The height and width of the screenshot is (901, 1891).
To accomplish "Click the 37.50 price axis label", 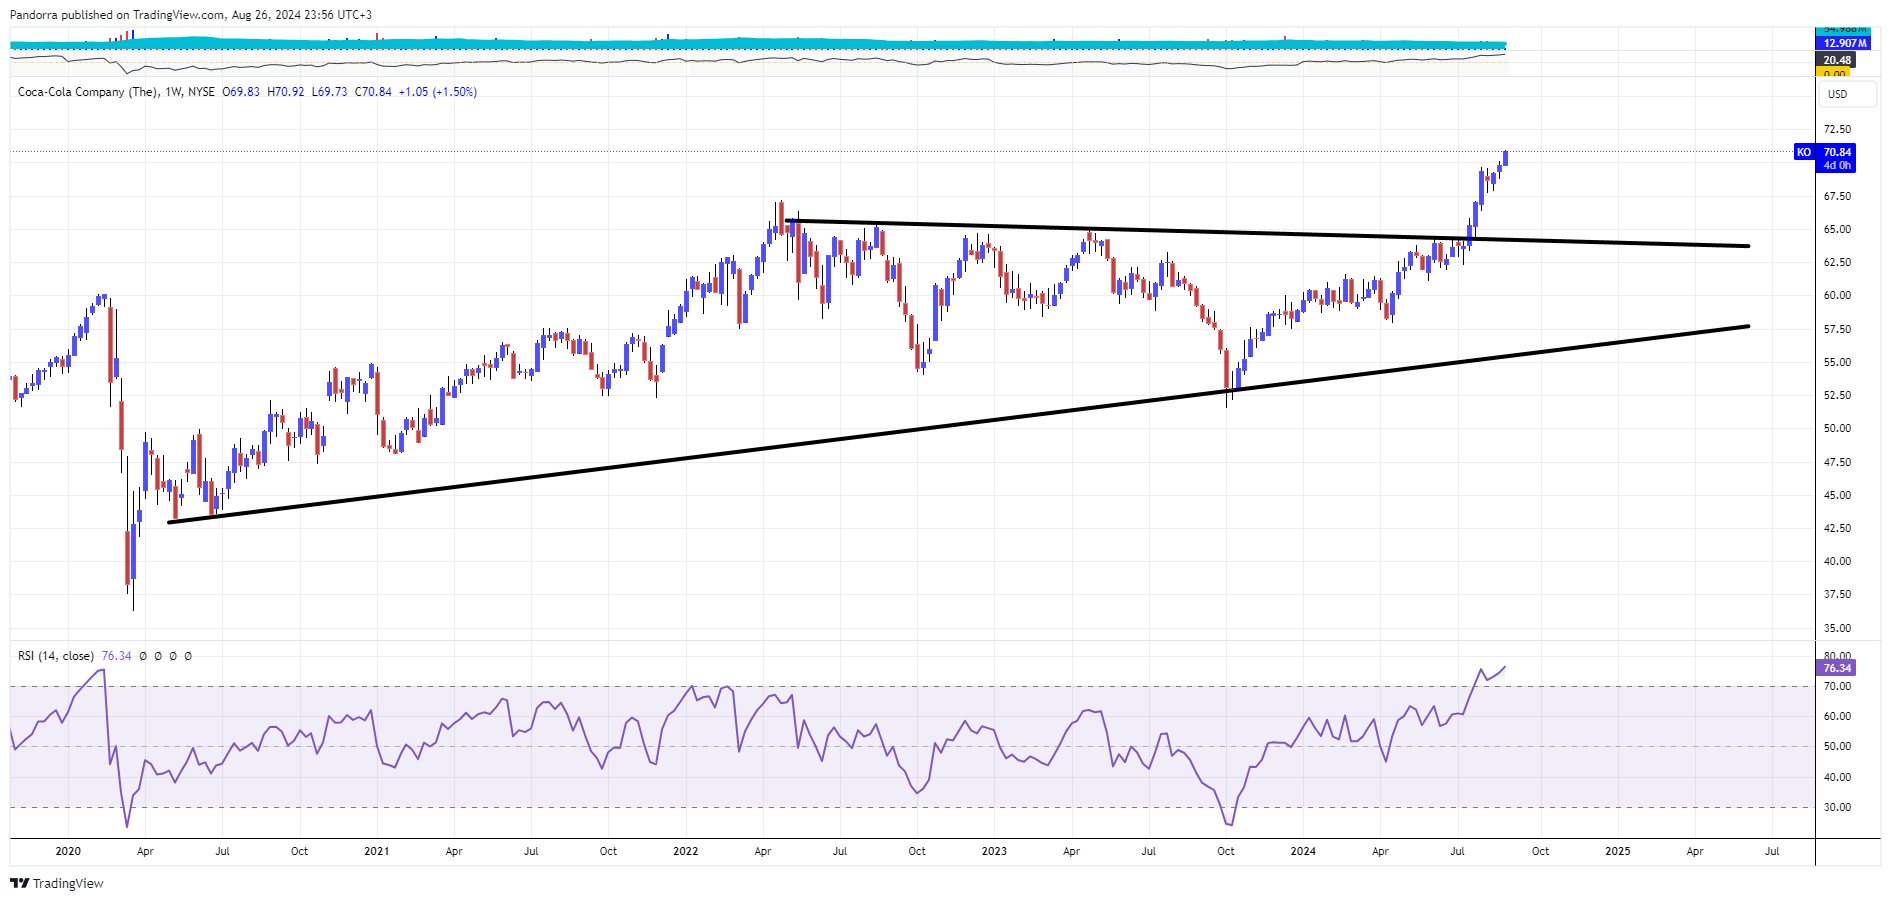I will 1837,594.
